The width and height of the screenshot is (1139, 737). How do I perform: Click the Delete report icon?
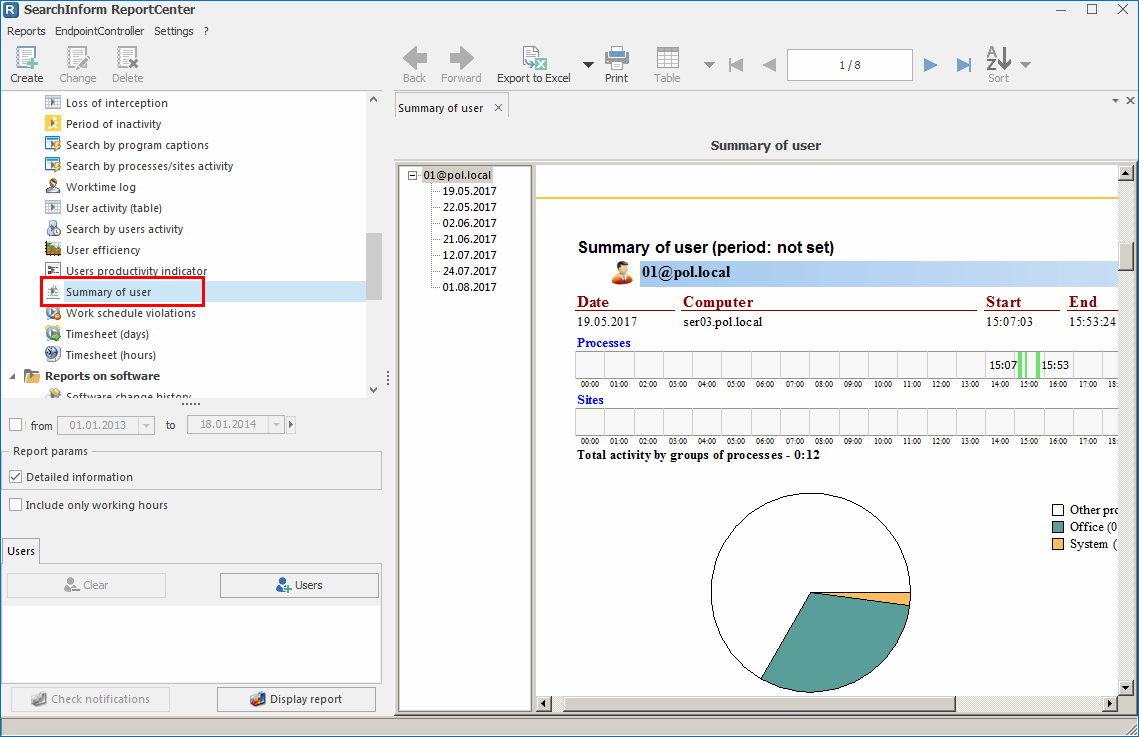pos(127,57)
